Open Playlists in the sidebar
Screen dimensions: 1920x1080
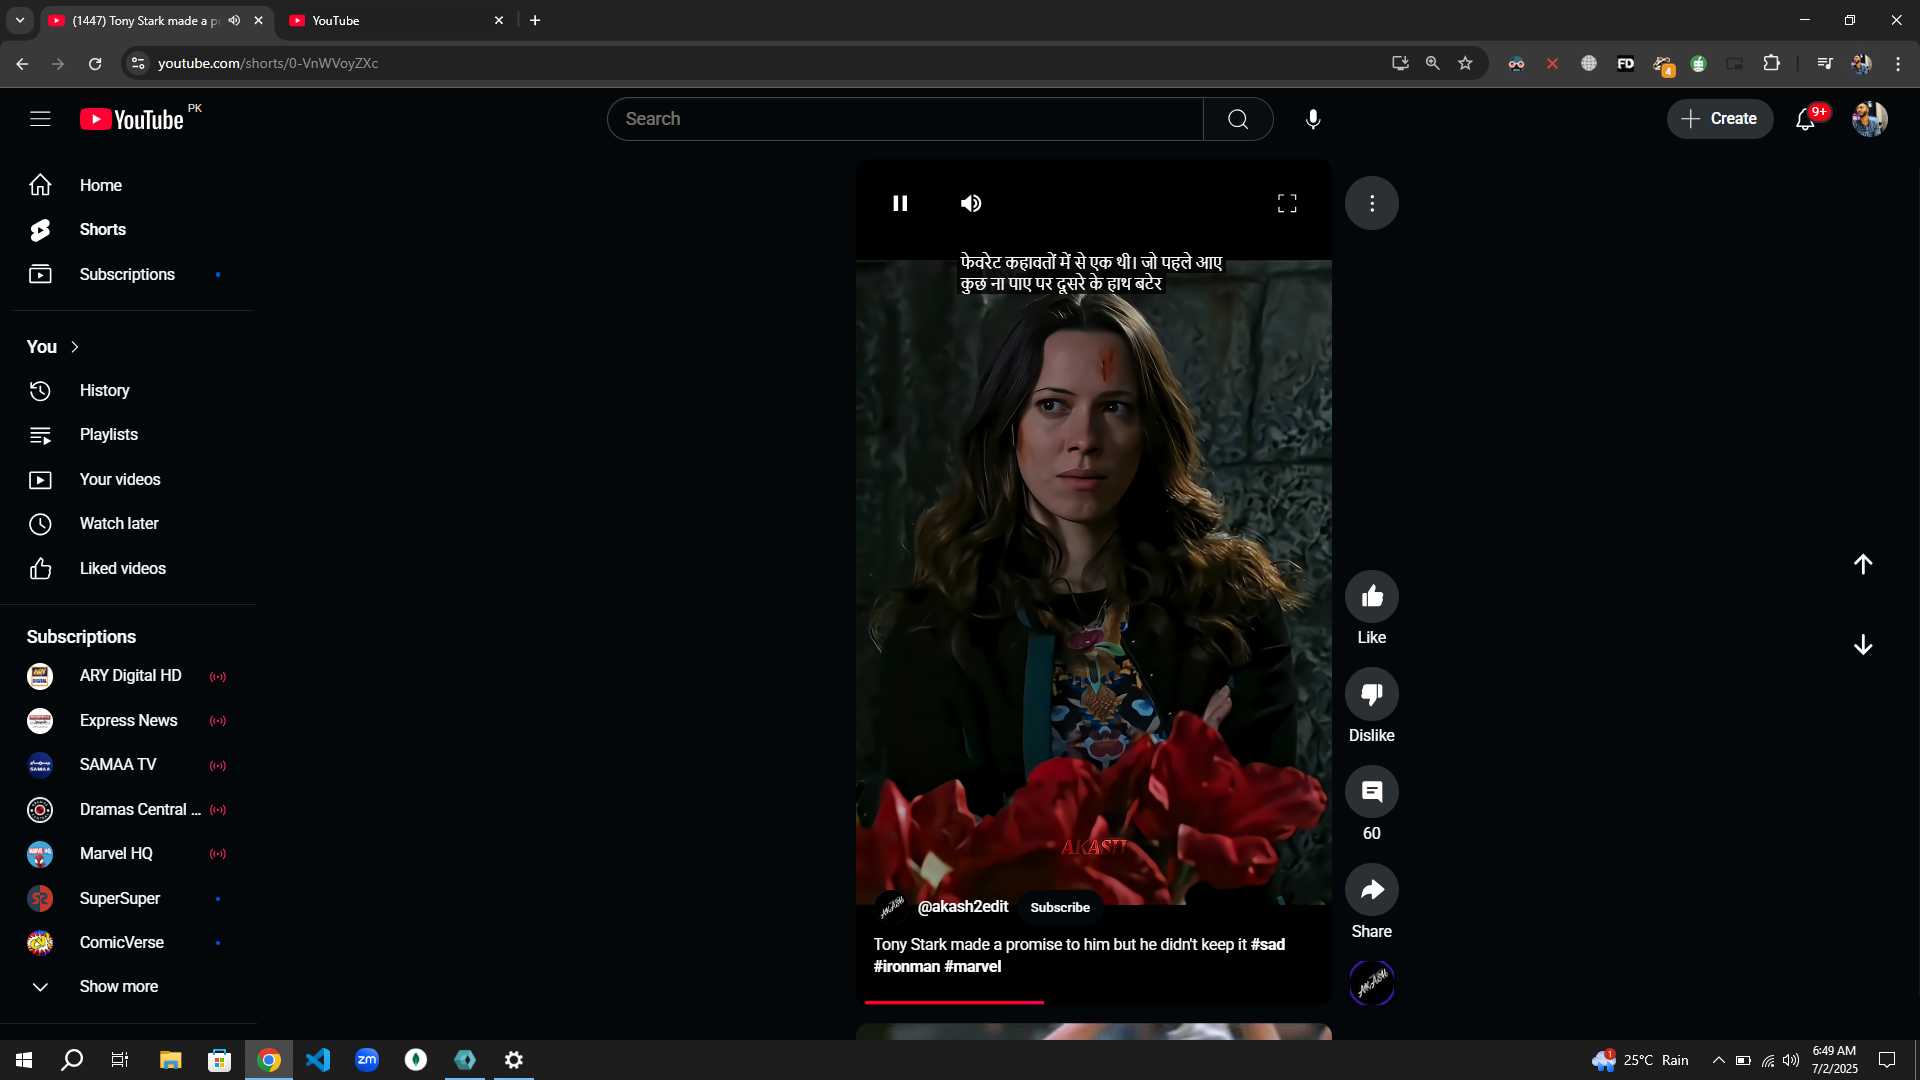(128, 434)
